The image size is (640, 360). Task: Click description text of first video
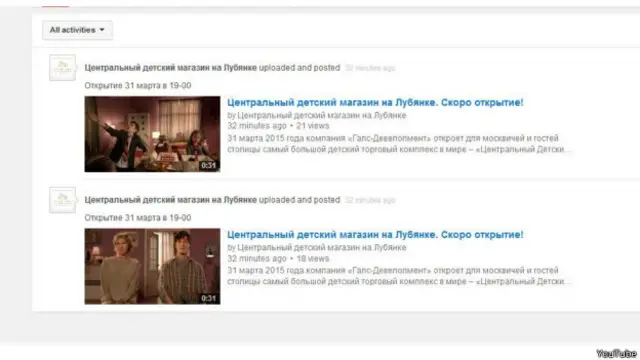coord(399,144)
